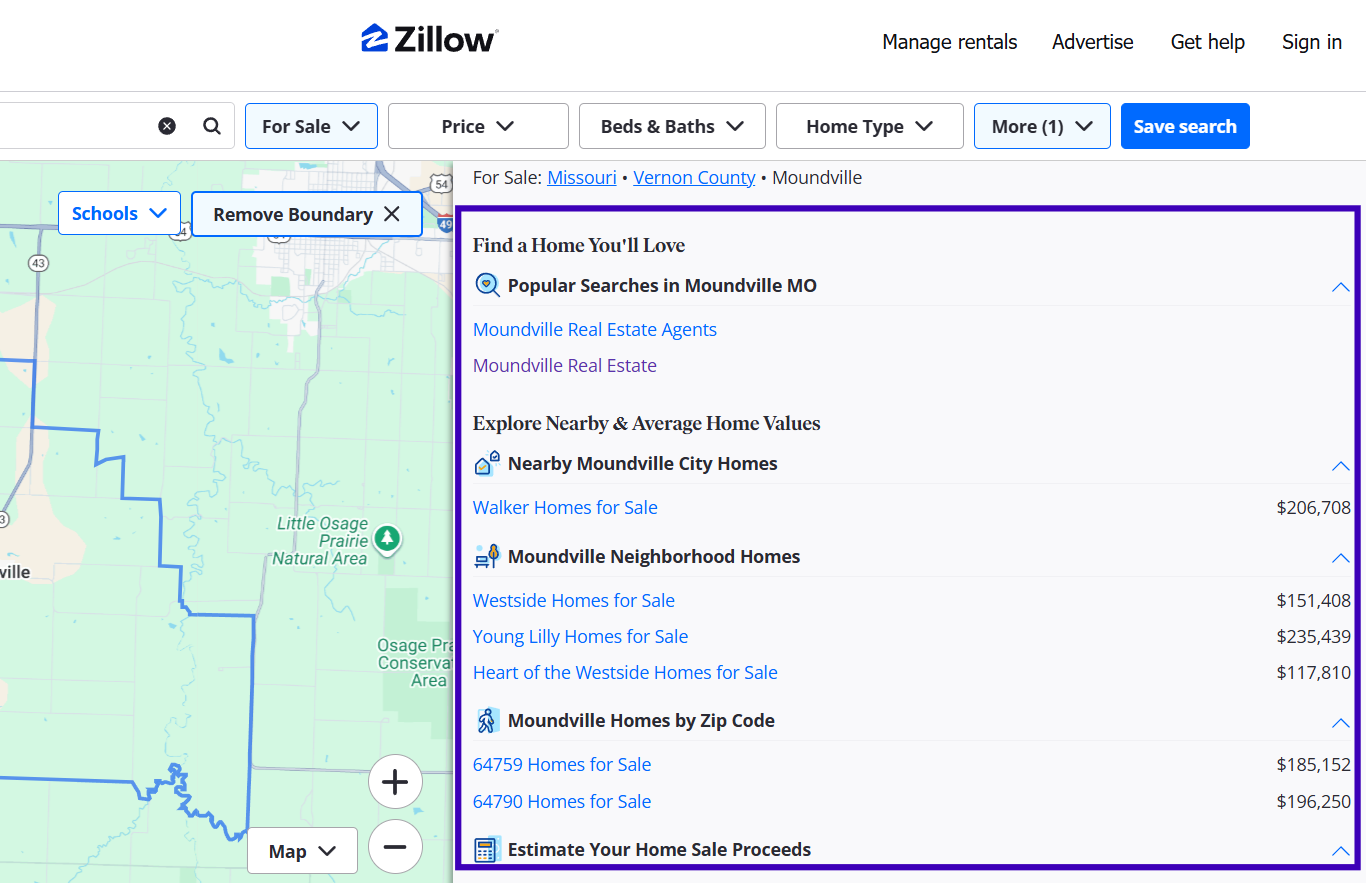Select Get help in the top navigation

1207,42
